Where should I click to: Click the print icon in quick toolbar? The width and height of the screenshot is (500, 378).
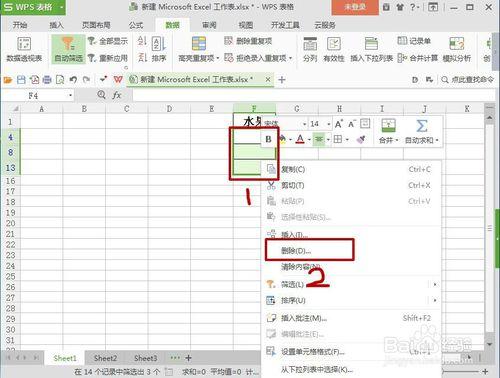(x=47, y=80)
